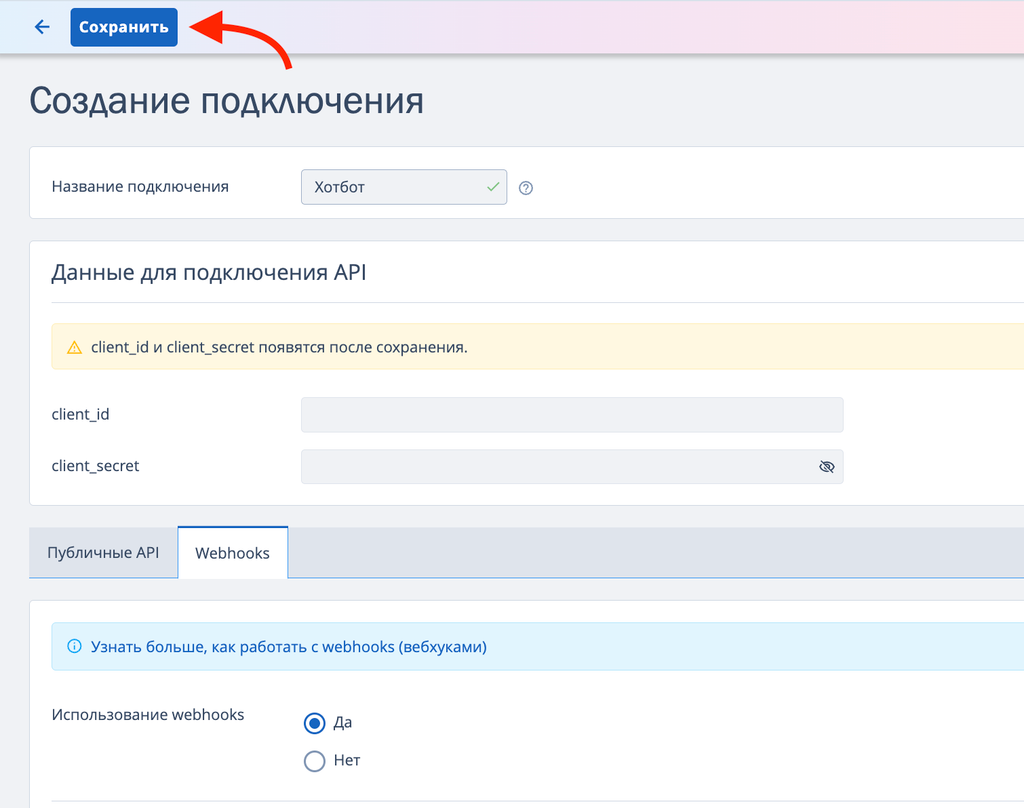Click the notice text about client_id after saving
Screen dimensions: 1024x808
click(280, 347)
